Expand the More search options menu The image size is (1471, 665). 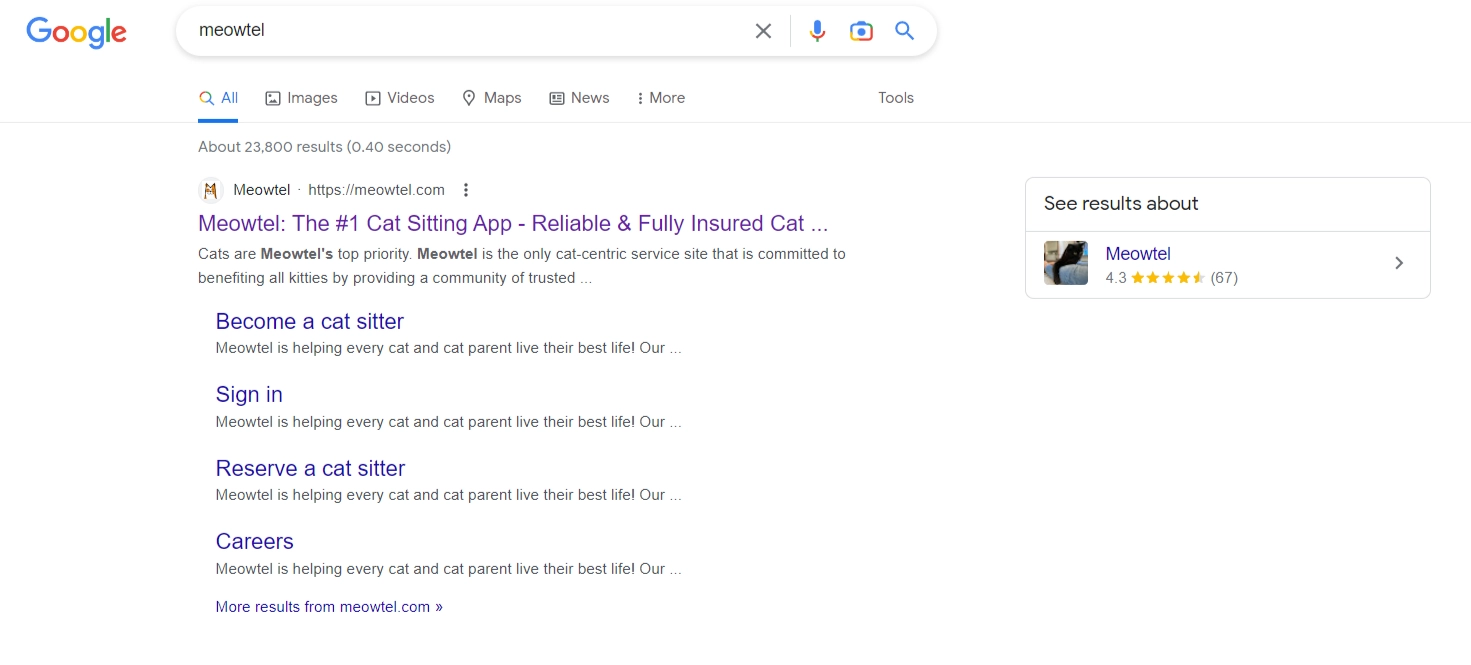(661, 98)
